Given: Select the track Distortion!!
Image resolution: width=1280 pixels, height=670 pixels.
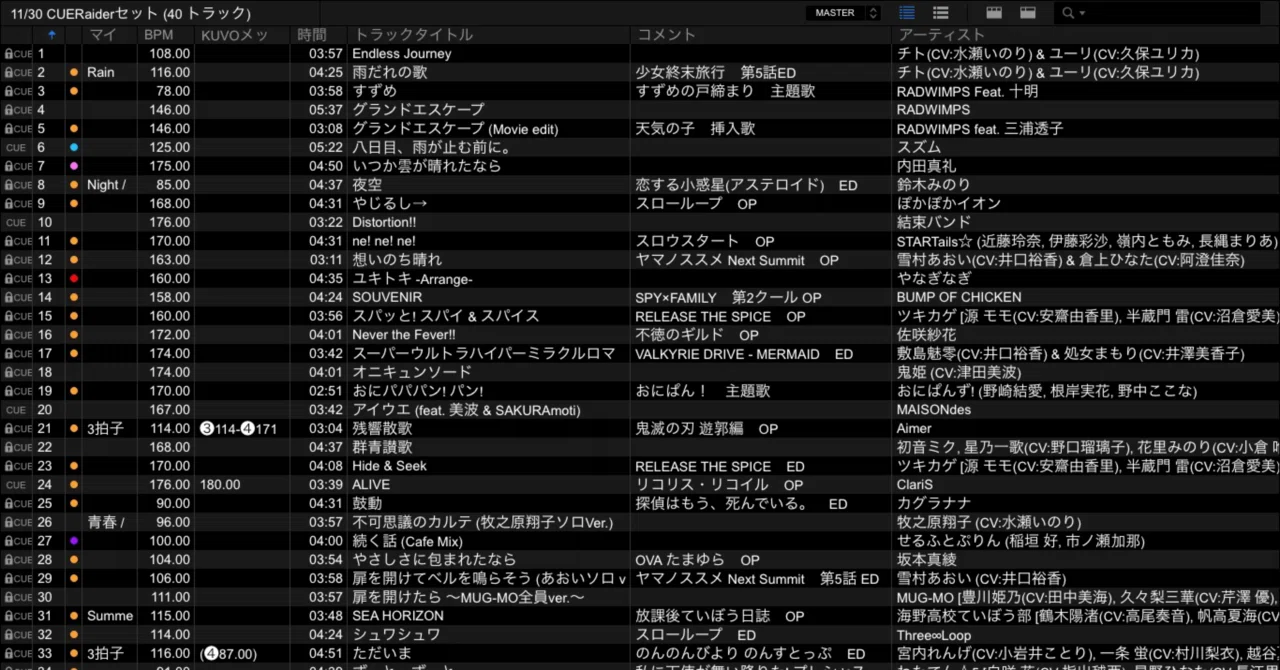Looking at the screenshot, I should [384, 223].
